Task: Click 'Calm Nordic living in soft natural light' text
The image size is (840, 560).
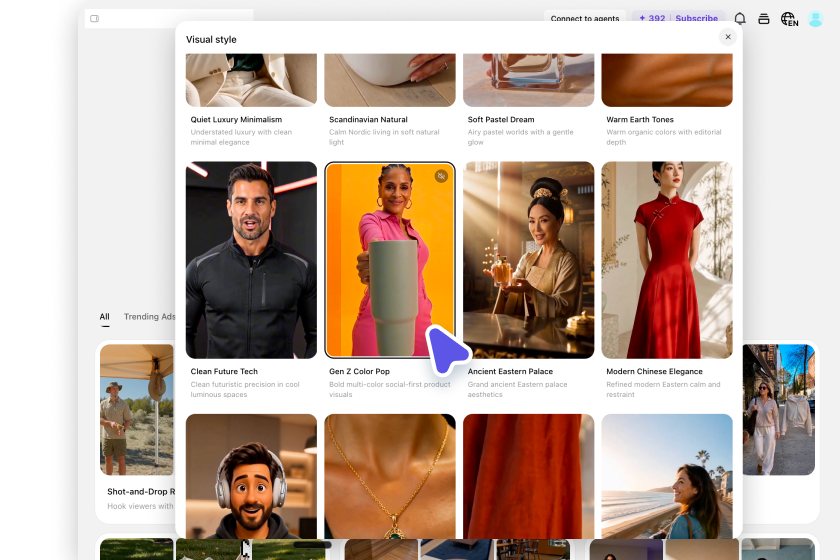Action: click(384, 137)
